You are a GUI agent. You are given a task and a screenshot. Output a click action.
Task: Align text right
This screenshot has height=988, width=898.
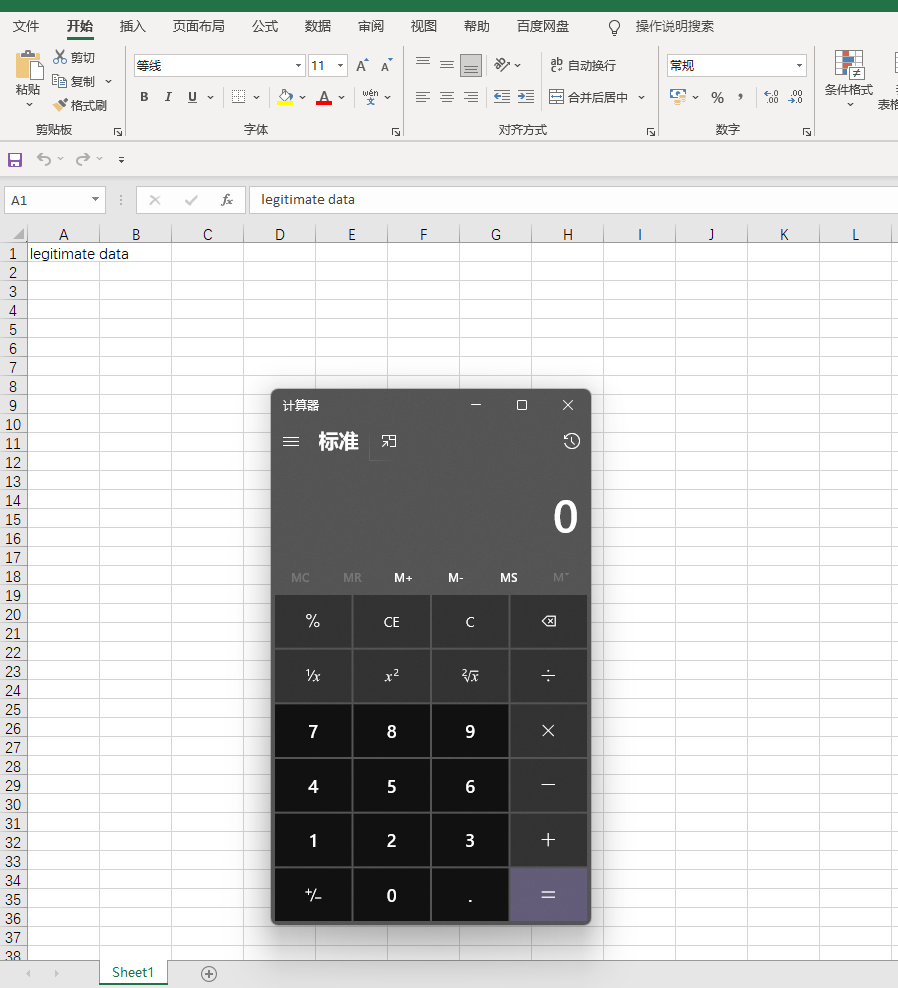471,97
